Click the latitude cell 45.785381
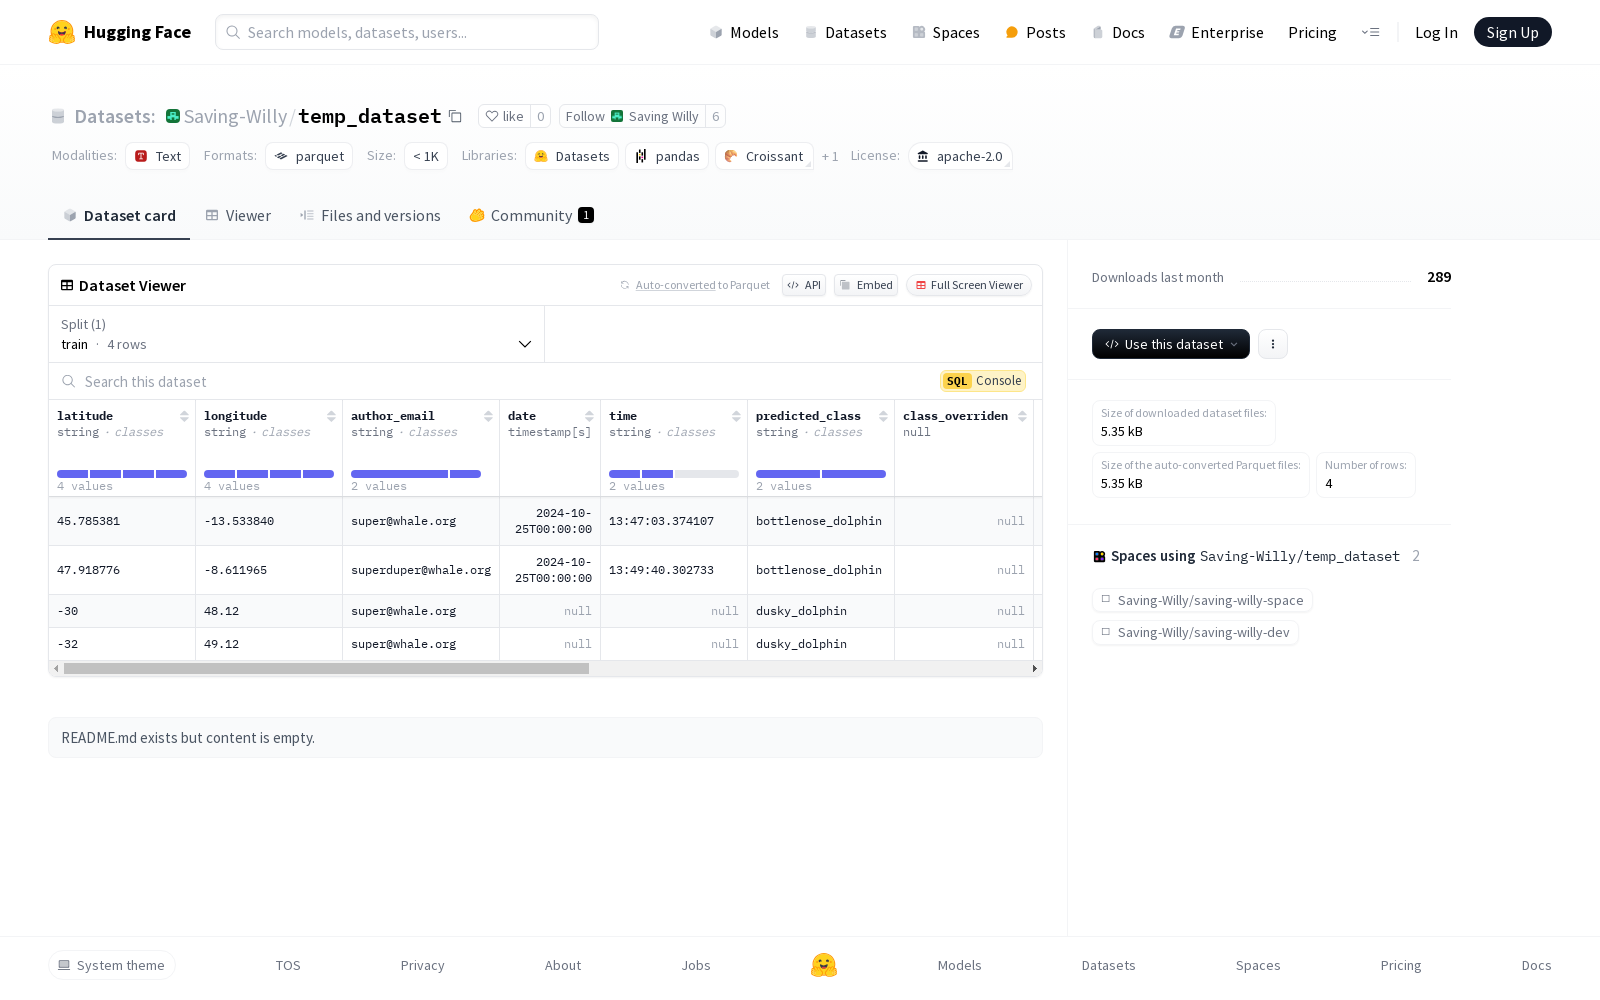Image resolution: width=1600 pixels, height=1000 pixels. click(122, 521)
